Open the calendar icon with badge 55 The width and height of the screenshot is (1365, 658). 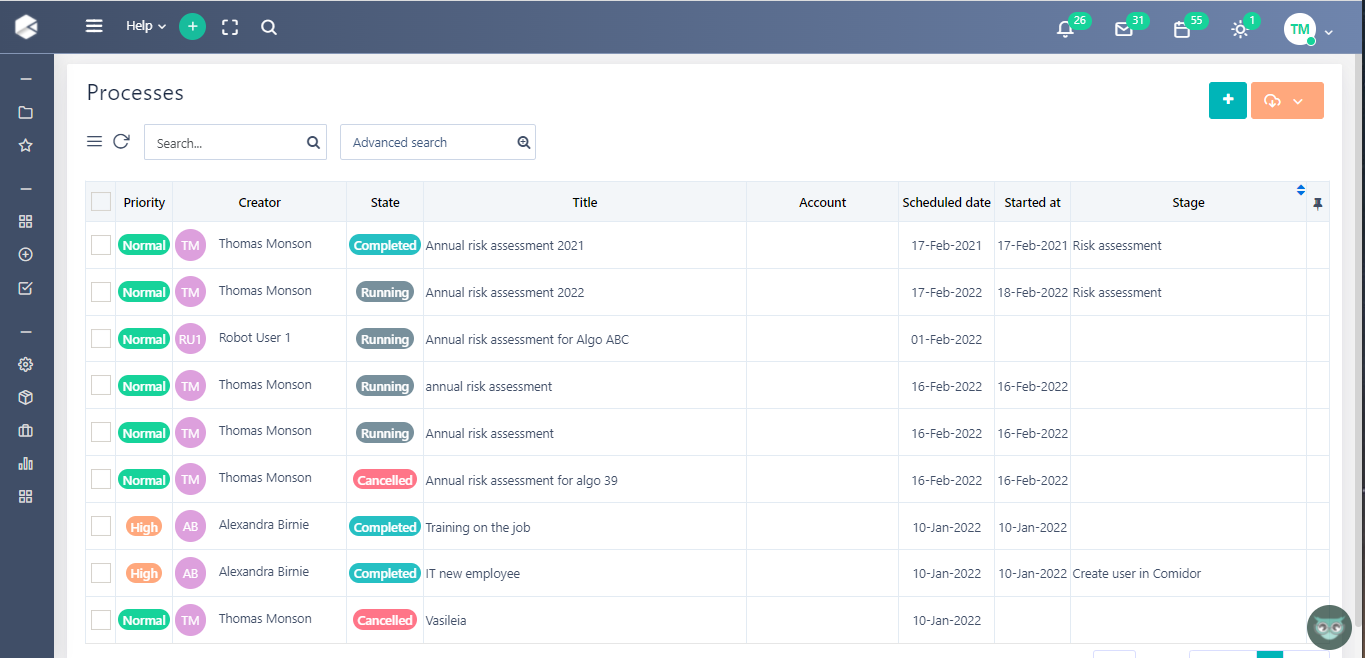coord(1181,29)
